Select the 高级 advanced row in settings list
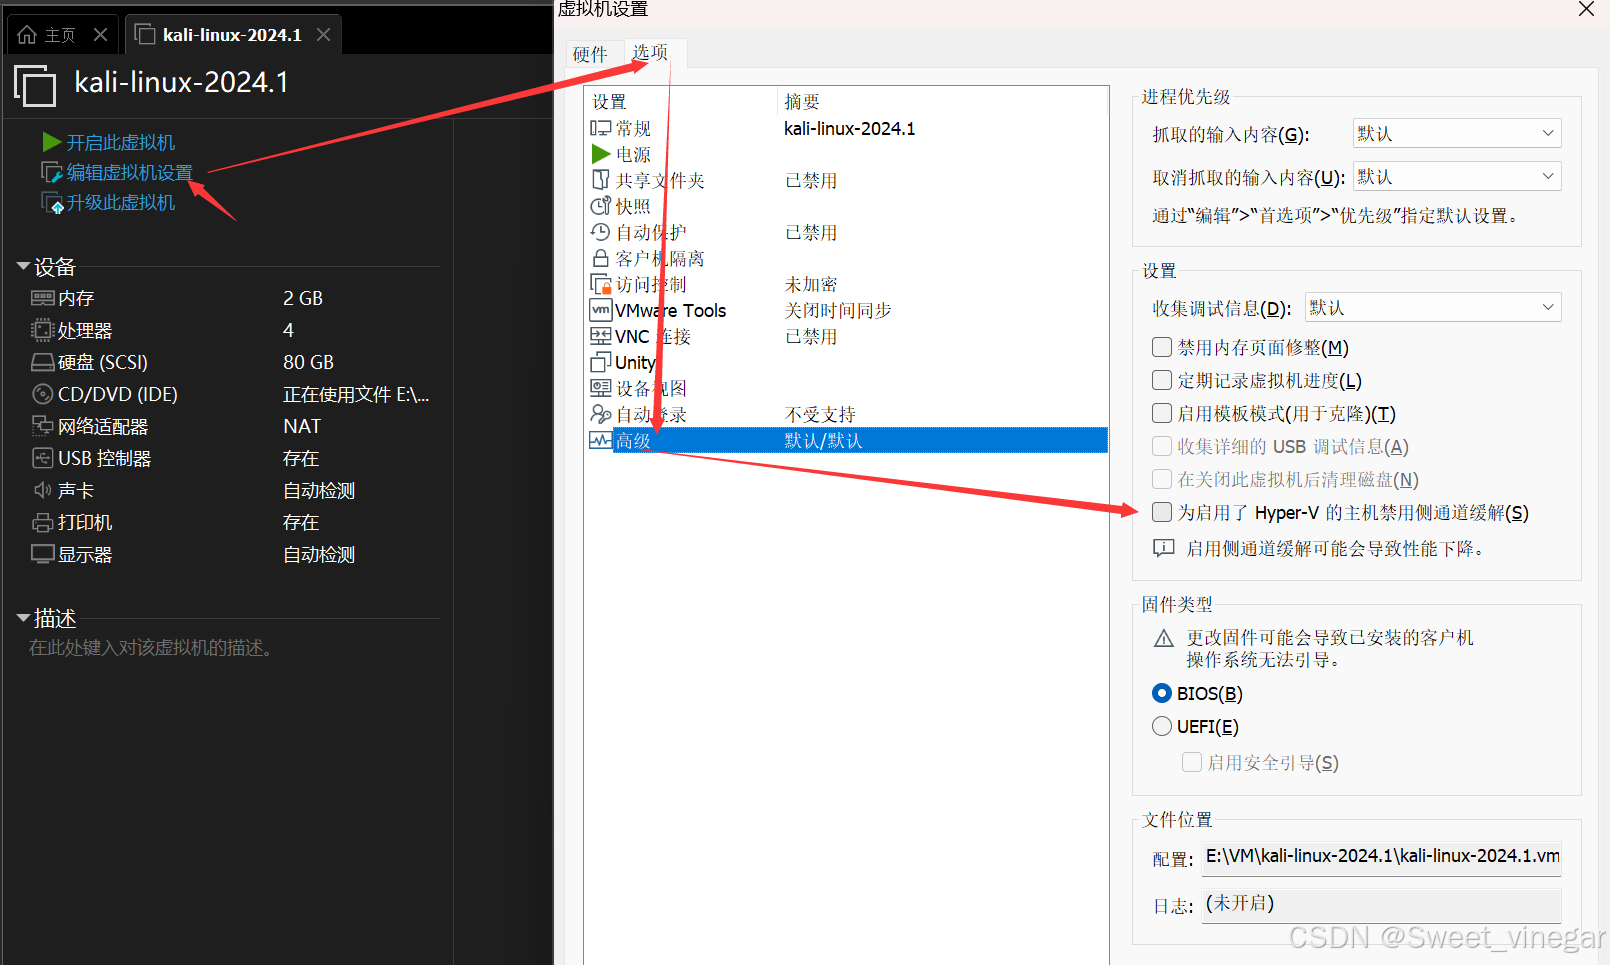 [848, 440]
